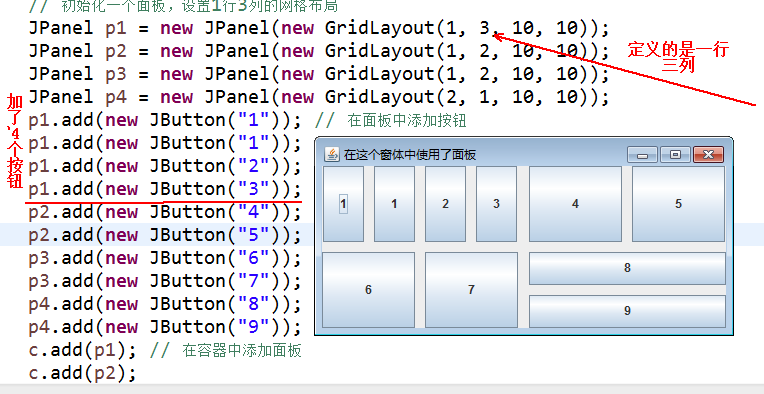Click the large button labeled 7

coord(471,290)
